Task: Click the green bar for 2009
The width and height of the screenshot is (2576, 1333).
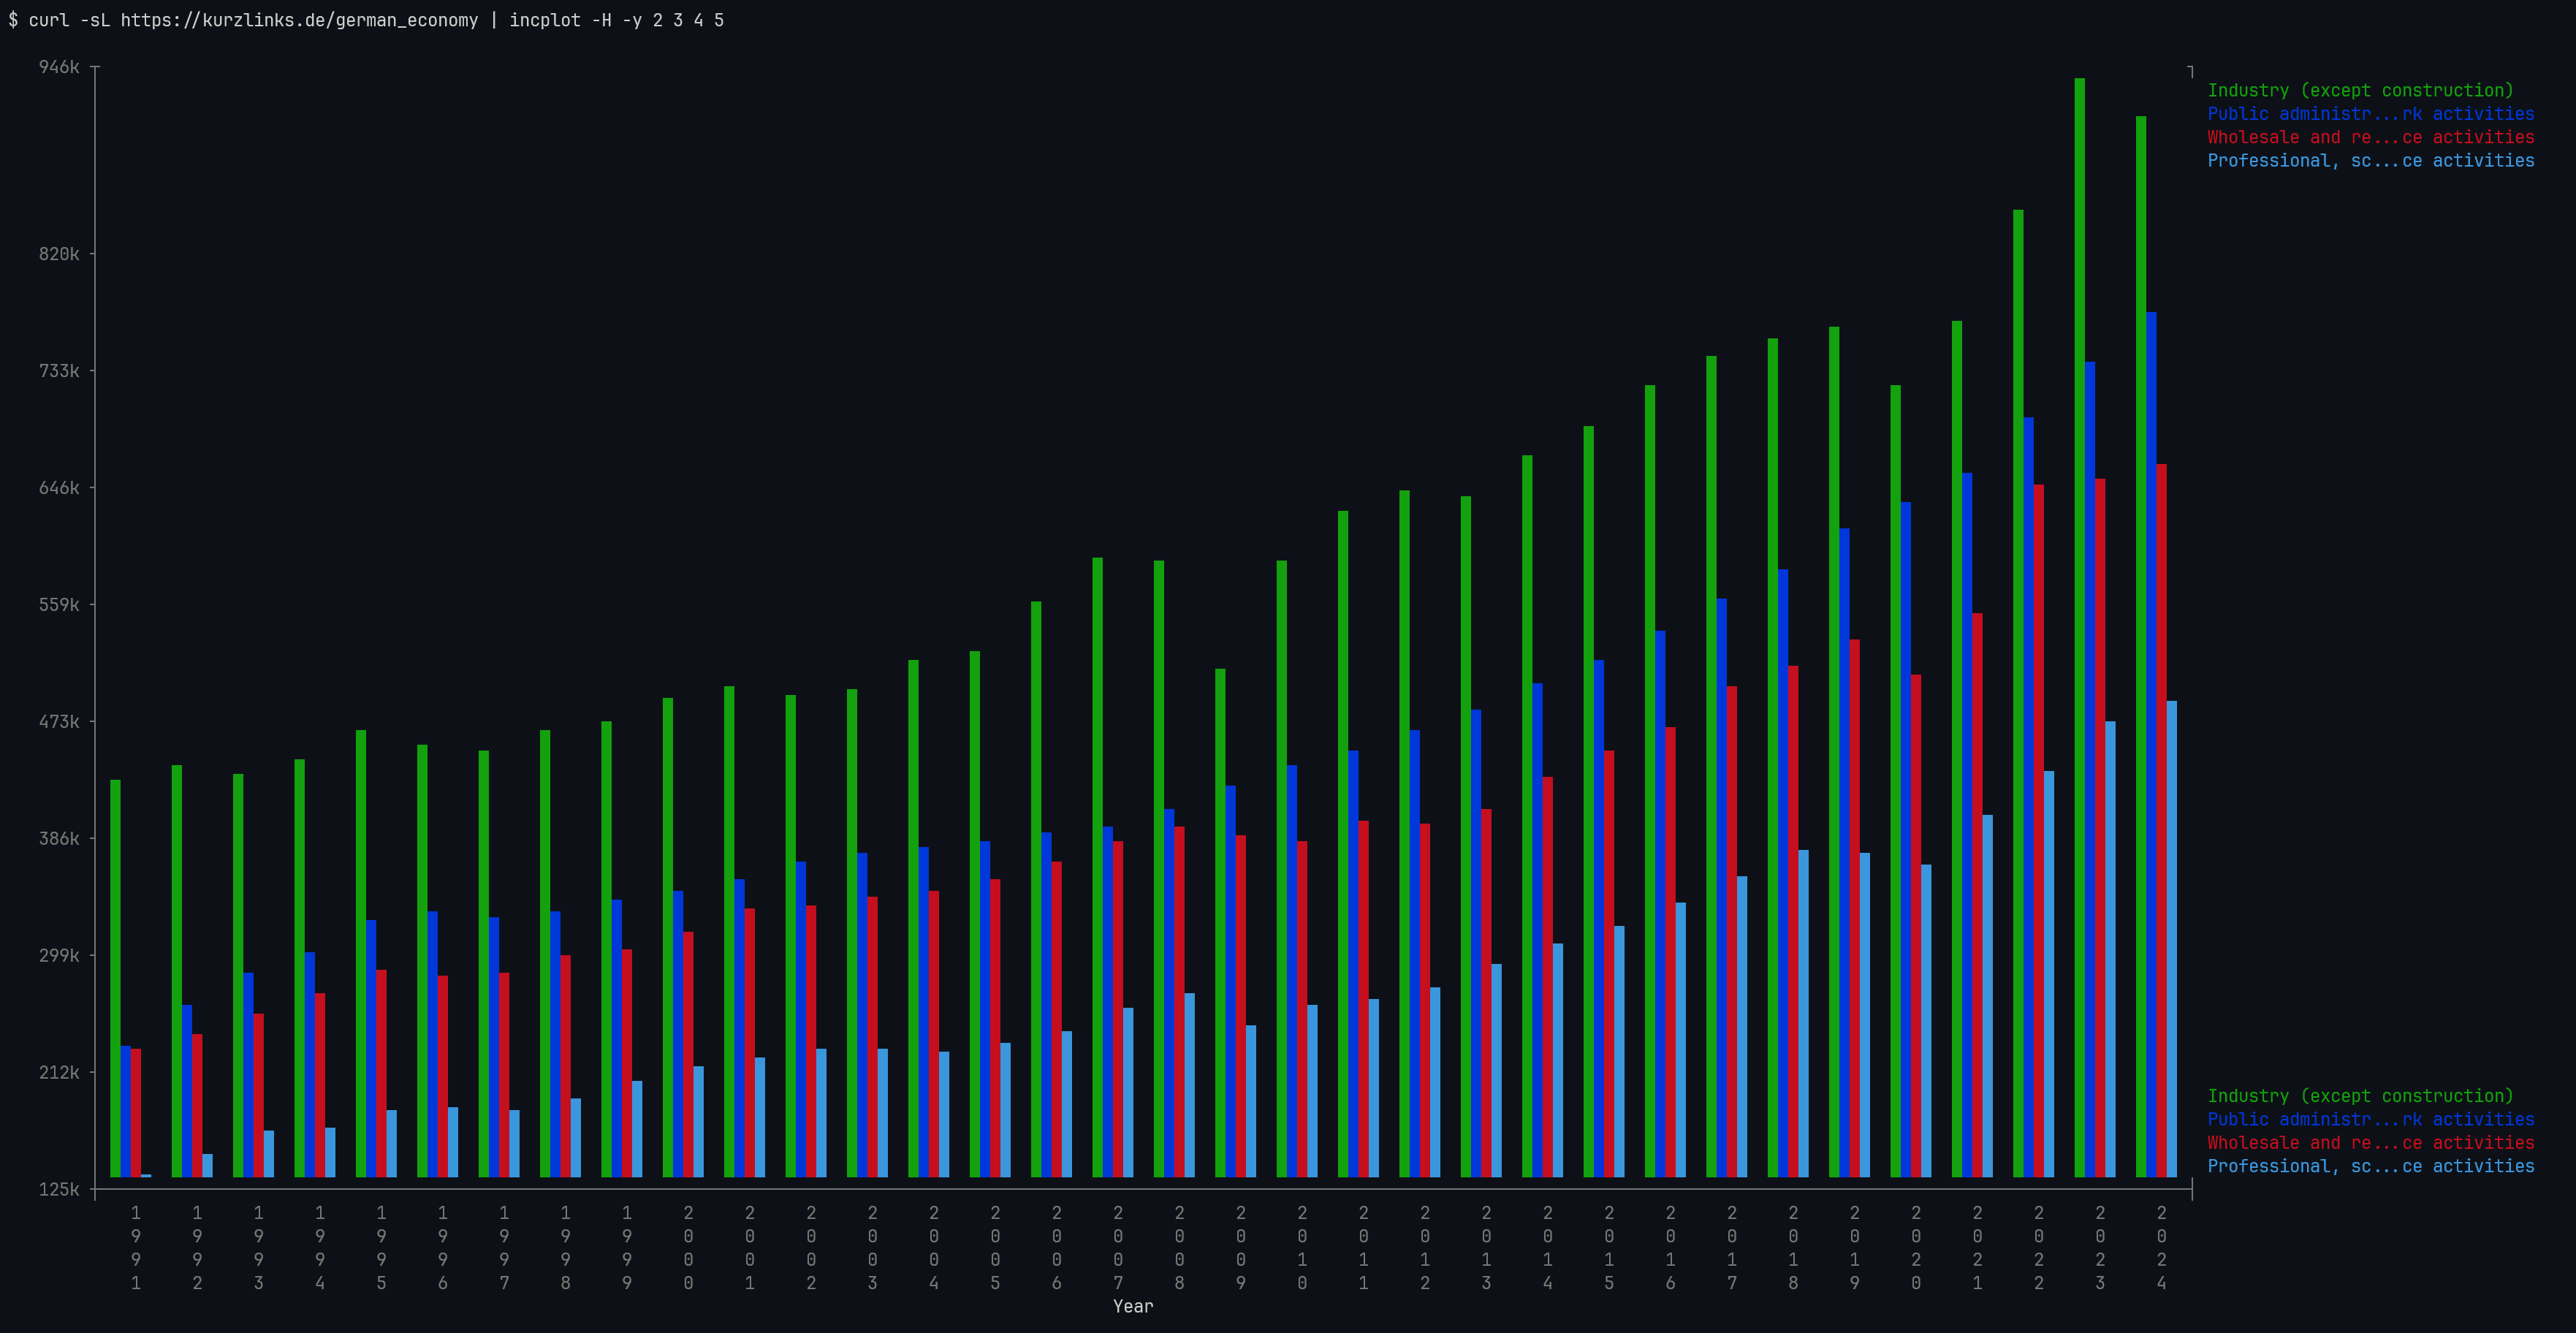Action: click(x=1220, y=920)
